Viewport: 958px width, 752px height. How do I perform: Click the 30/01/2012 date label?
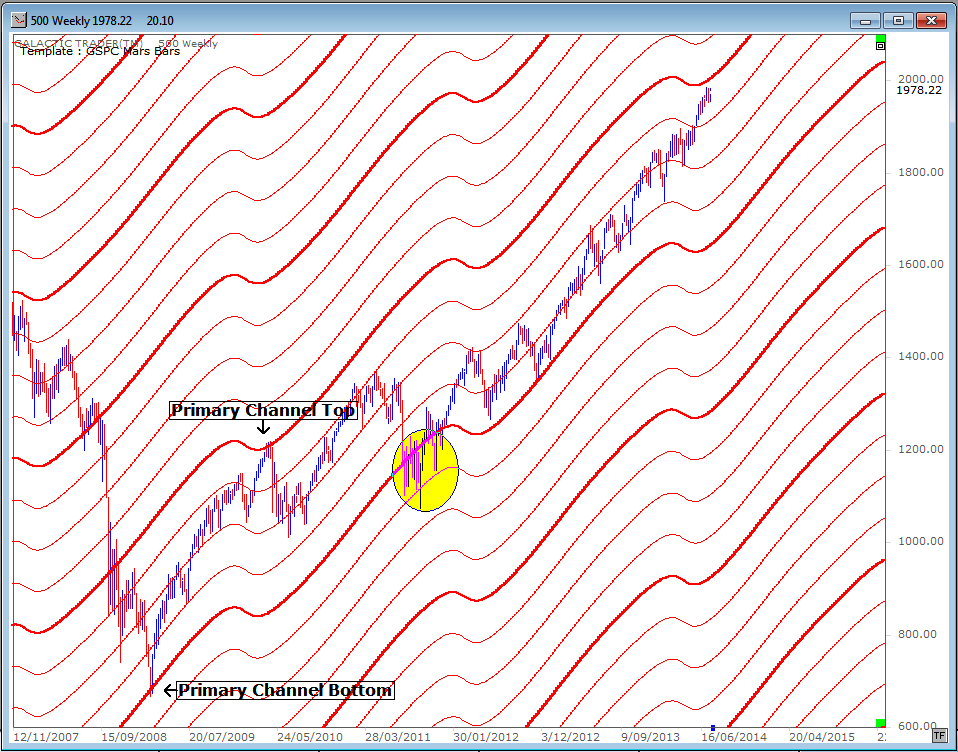[486, 737]
